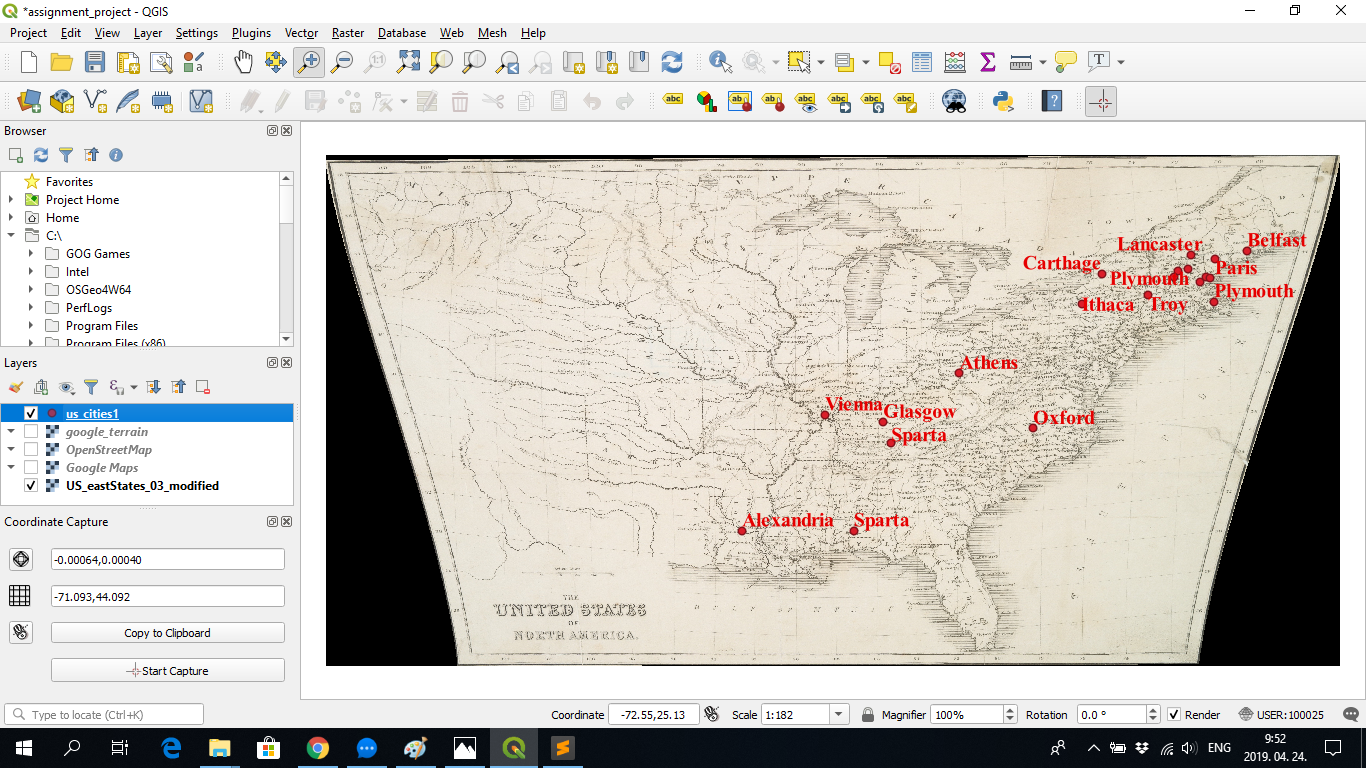Toggle visibility of US_eastStates_03_modified layer
Viewport: 1366px width, 768px height.
(31, 485)
